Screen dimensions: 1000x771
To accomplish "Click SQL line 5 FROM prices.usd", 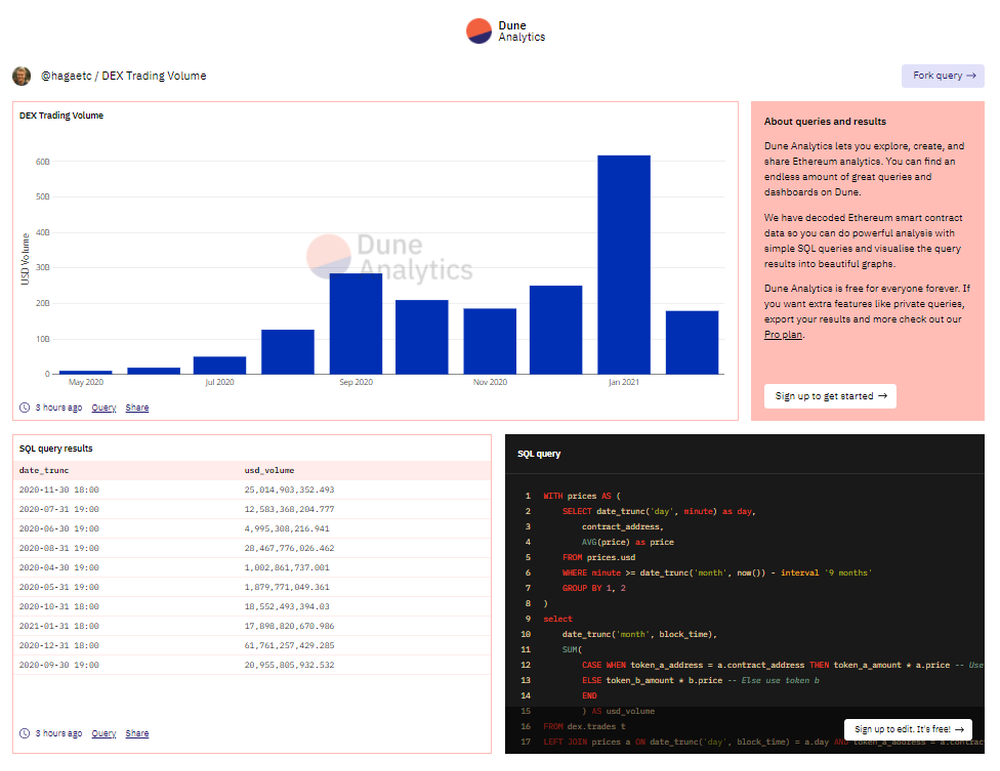I will pos(599,557).
